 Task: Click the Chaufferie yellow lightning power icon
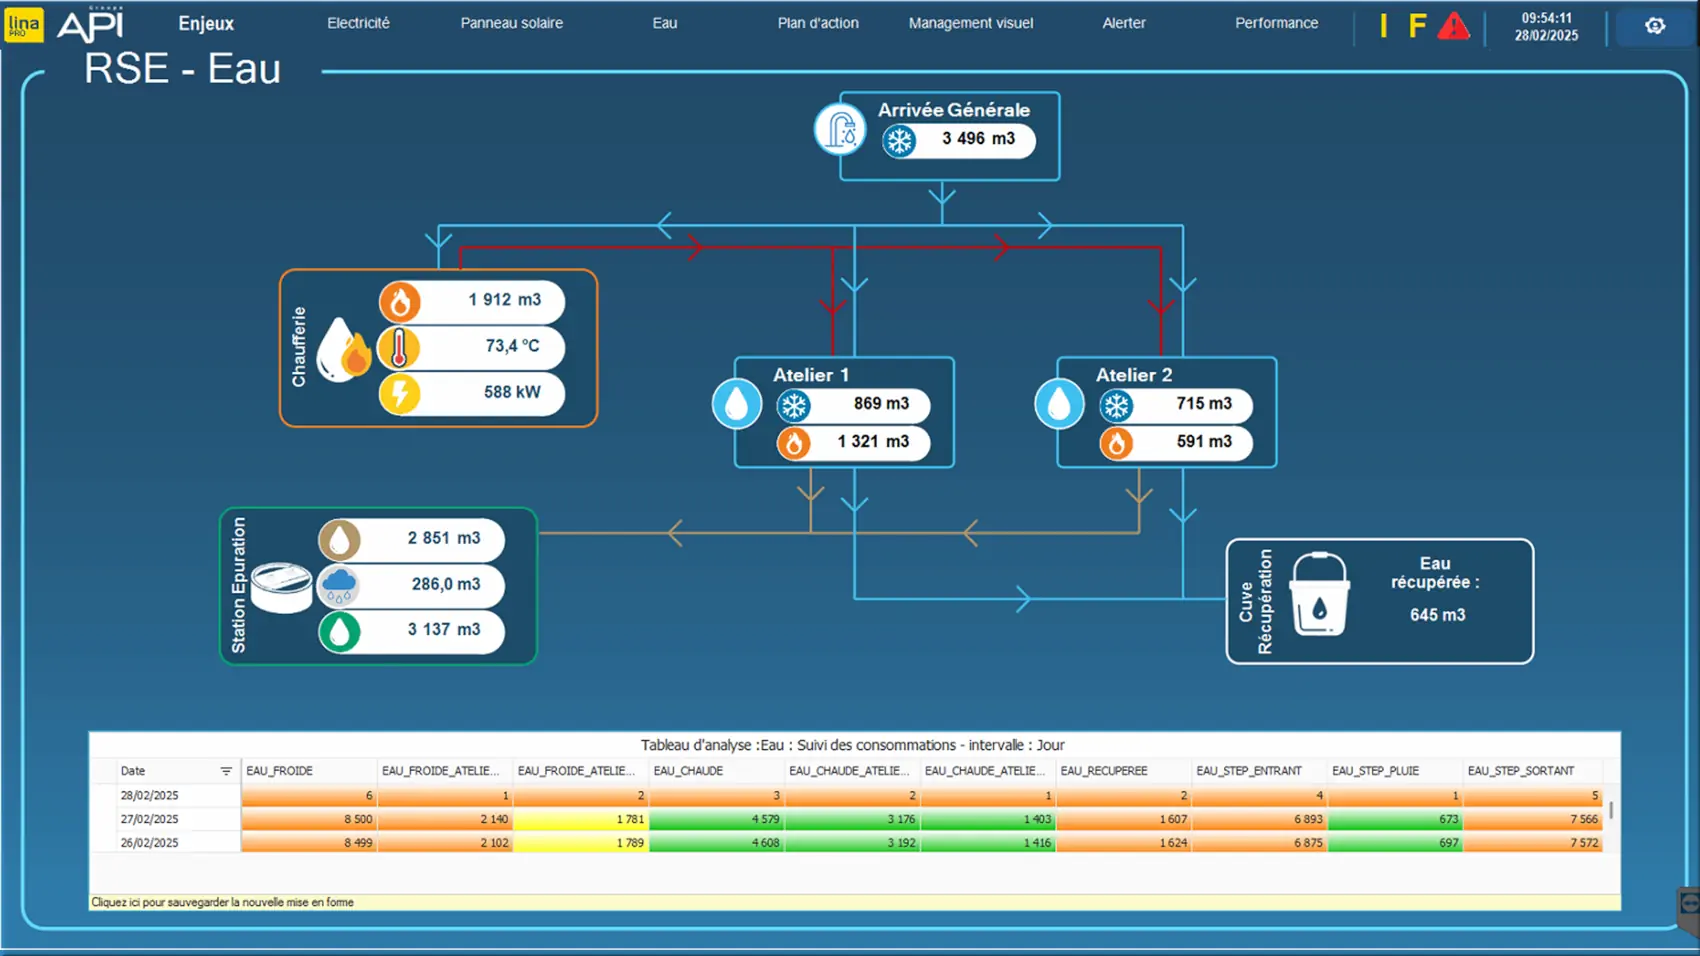tap(399, 393)
